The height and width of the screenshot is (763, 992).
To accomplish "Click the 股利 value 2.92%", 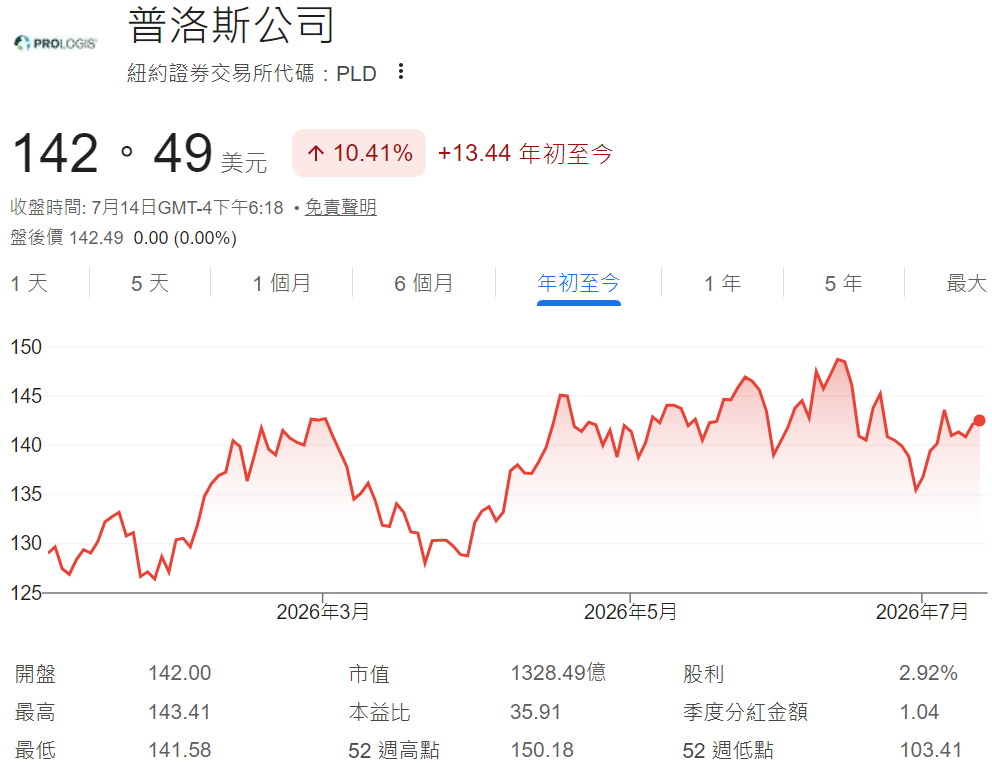I will click(x=928, y=673).
